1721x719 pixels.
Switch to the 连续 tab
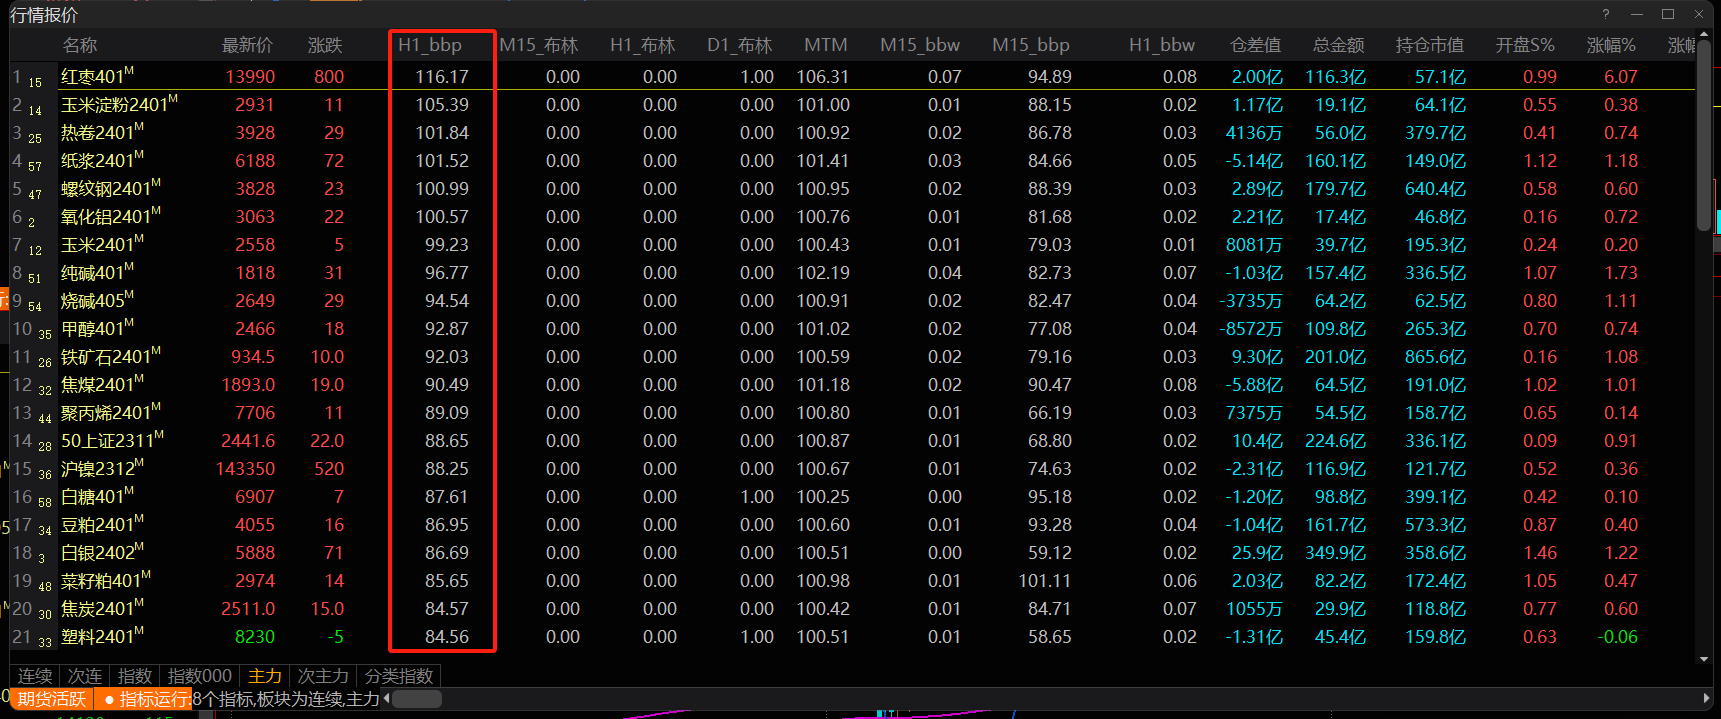(x=35, y=676)
